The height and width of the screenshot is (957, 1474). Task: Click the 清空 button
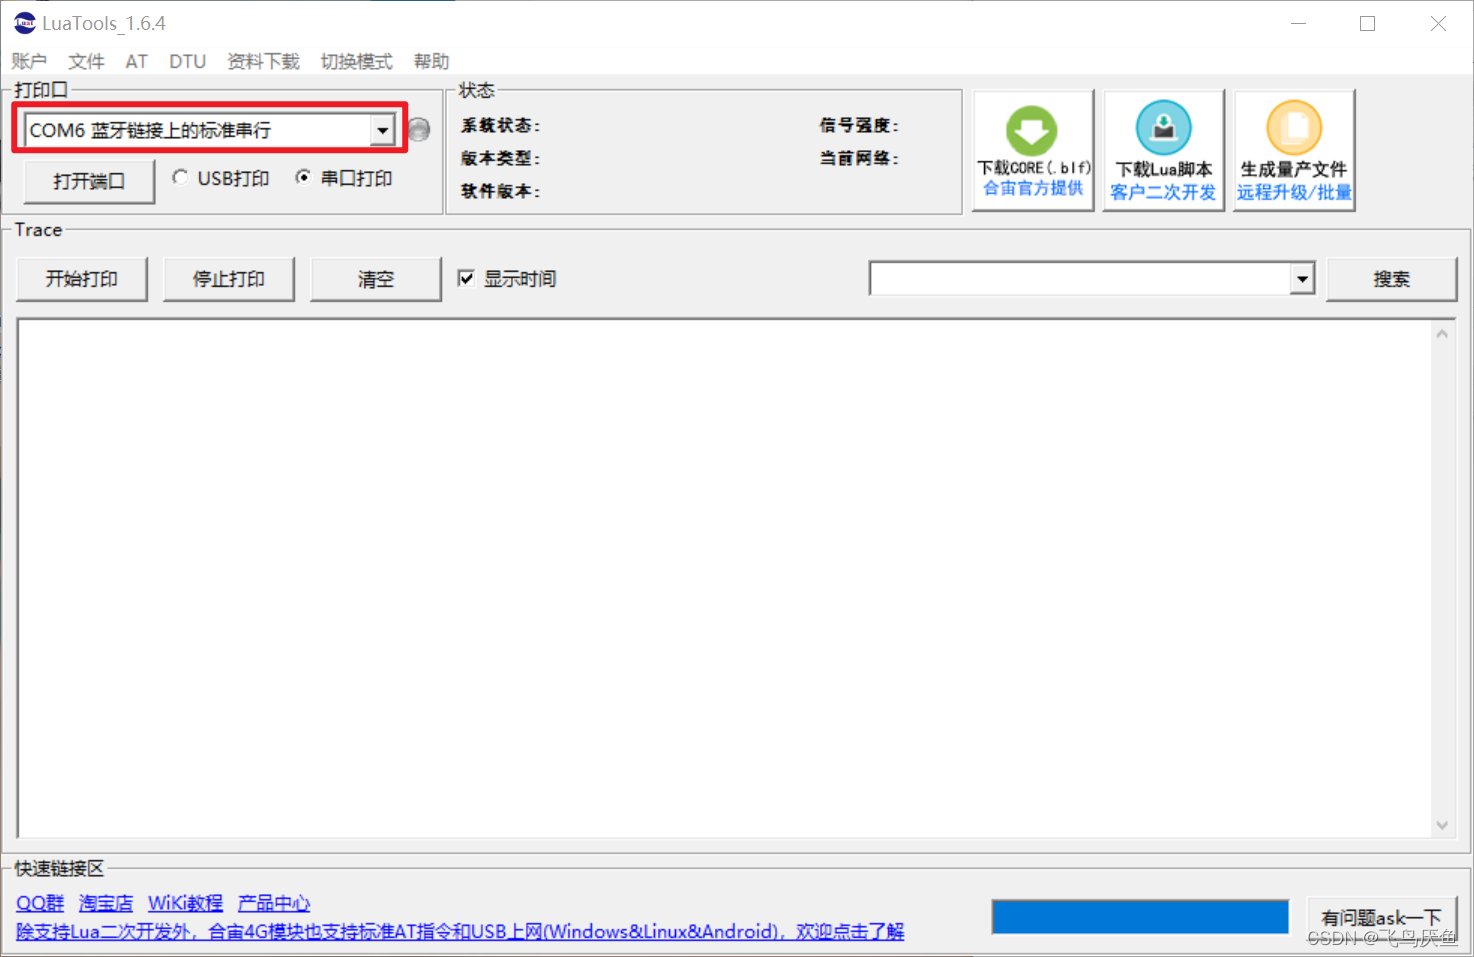[x=376, y=279]
